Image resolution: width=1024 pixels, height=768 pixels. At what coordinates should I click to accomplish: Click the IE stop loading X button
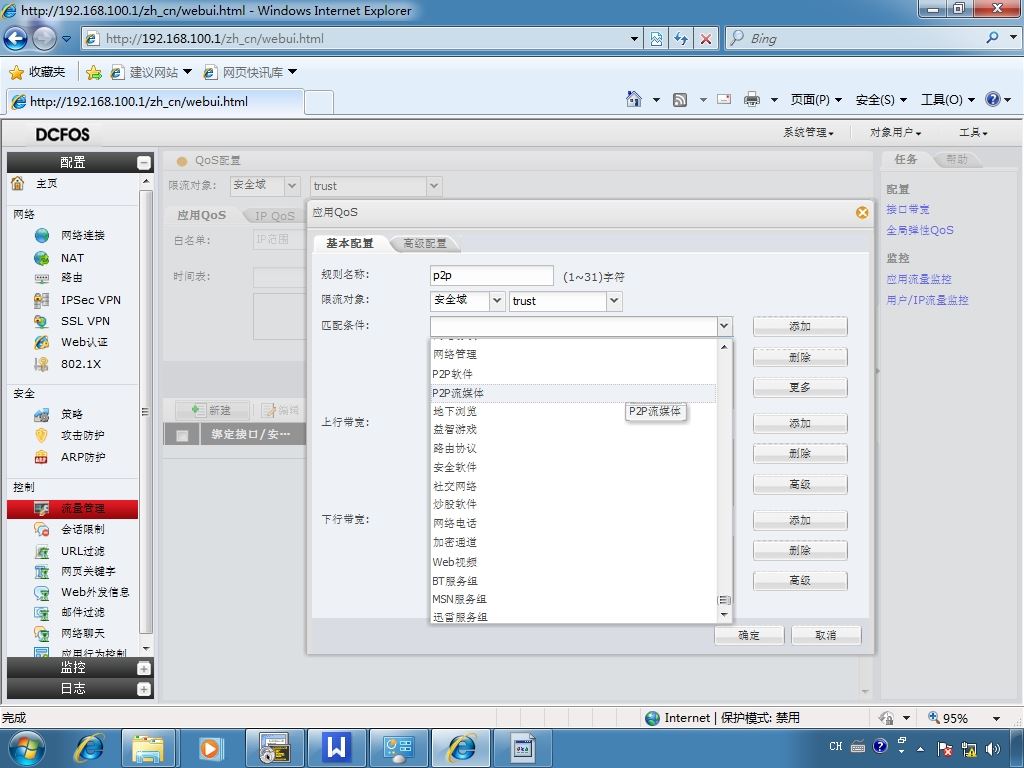pos(706,39)
